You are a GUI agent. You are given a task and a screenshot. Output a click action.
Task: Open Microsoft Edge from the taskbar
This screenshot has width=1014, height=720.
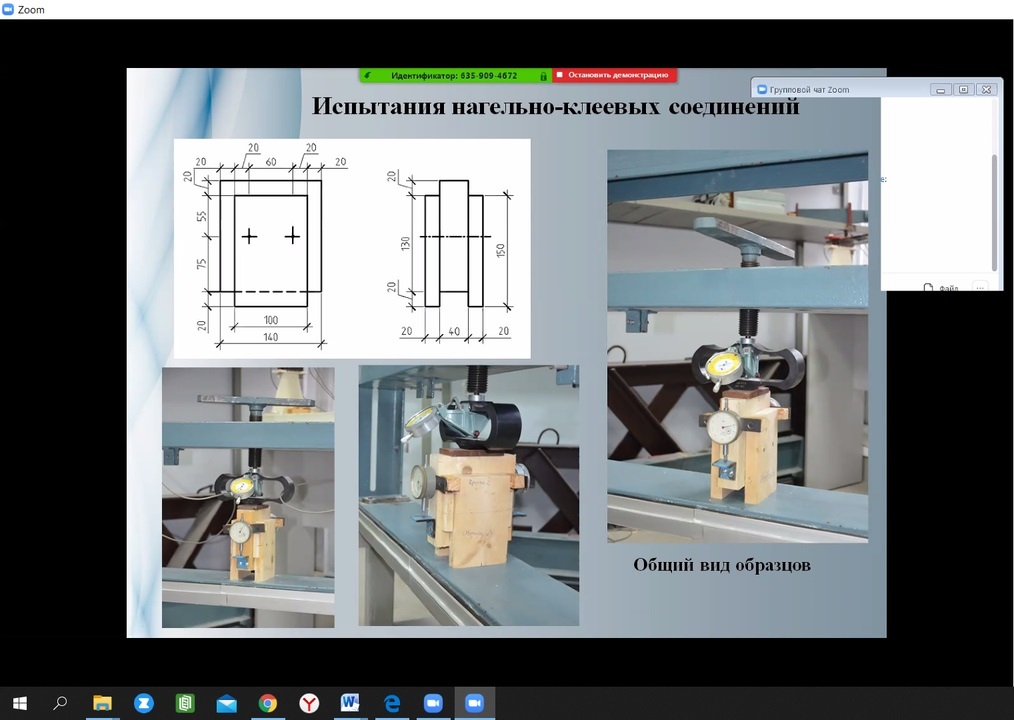[391, 703]
